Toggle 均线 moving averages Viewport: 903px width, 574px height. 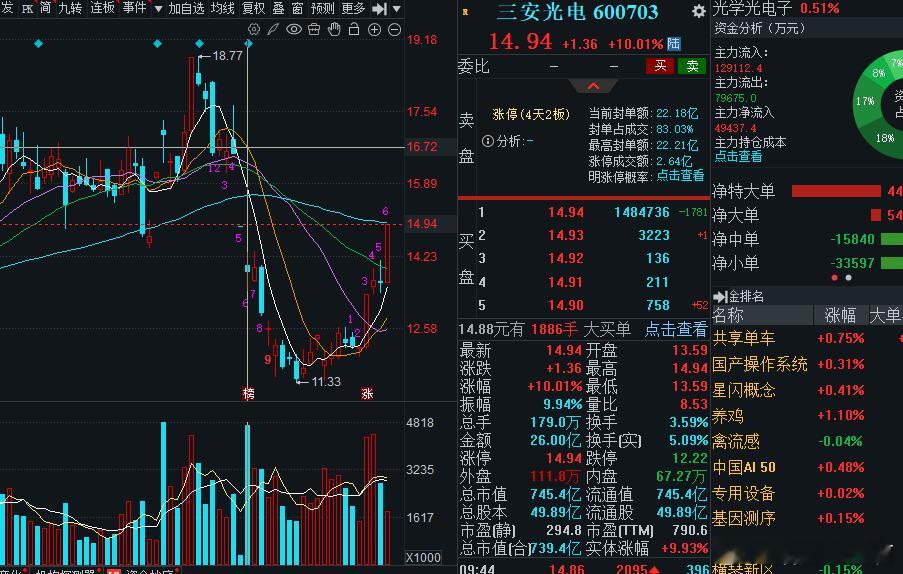tap(222, 8)
